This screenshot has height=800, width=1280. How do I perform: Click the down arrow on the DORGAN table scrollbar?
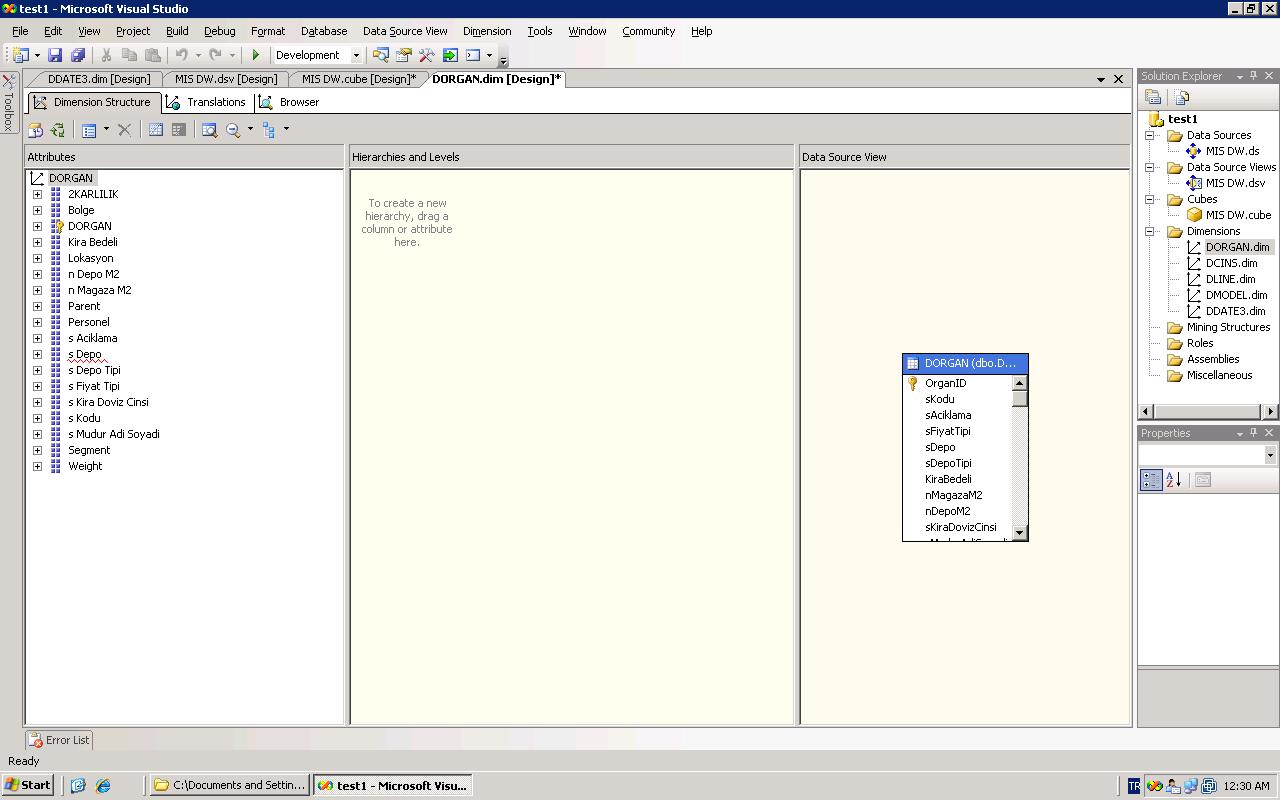click(1019, 533)
